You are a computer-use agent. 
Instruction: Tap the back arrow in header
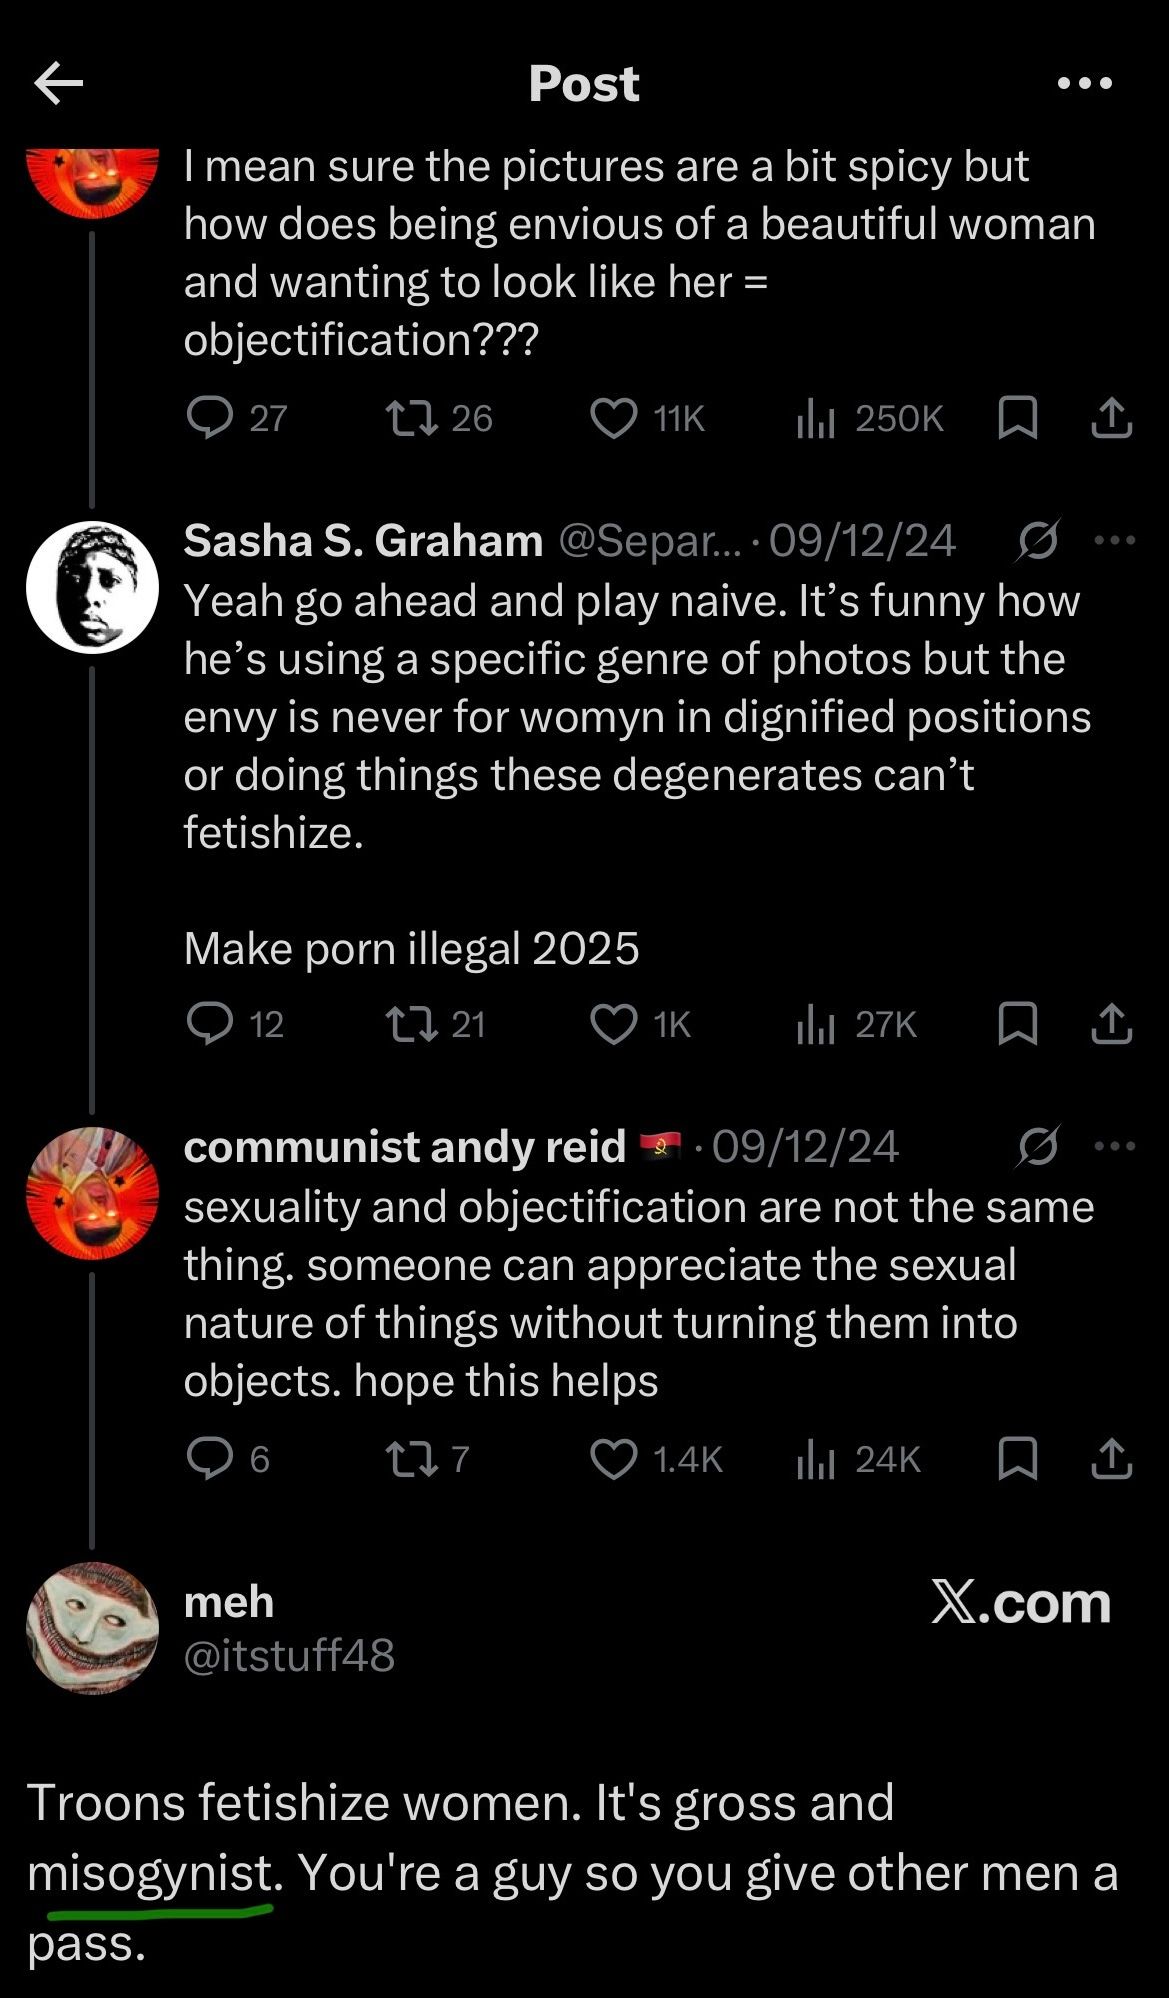[x=58, y=83]
